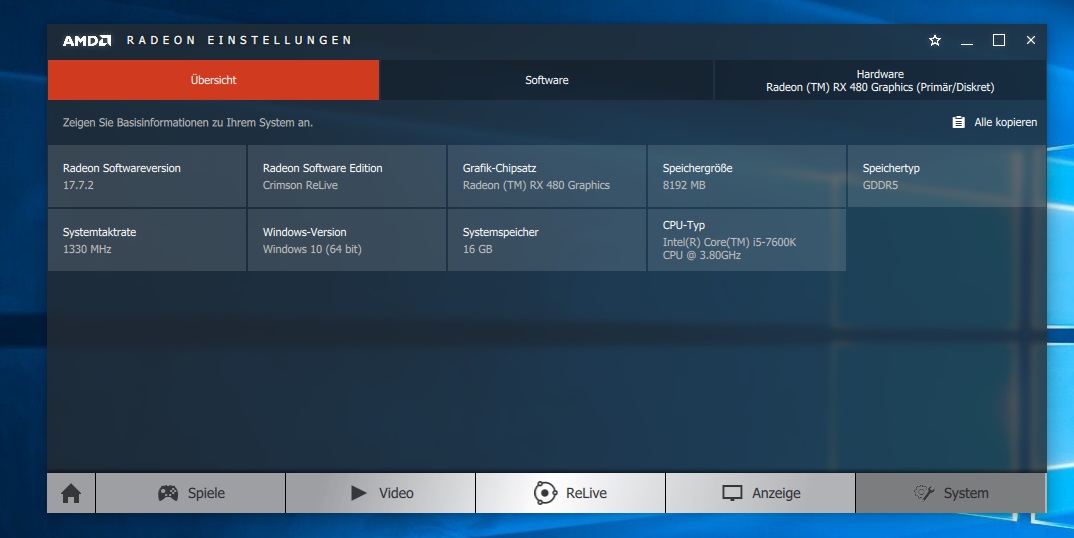Close the Radeon Einstellungen window

pyautogui.click(x=1031, y=40)
